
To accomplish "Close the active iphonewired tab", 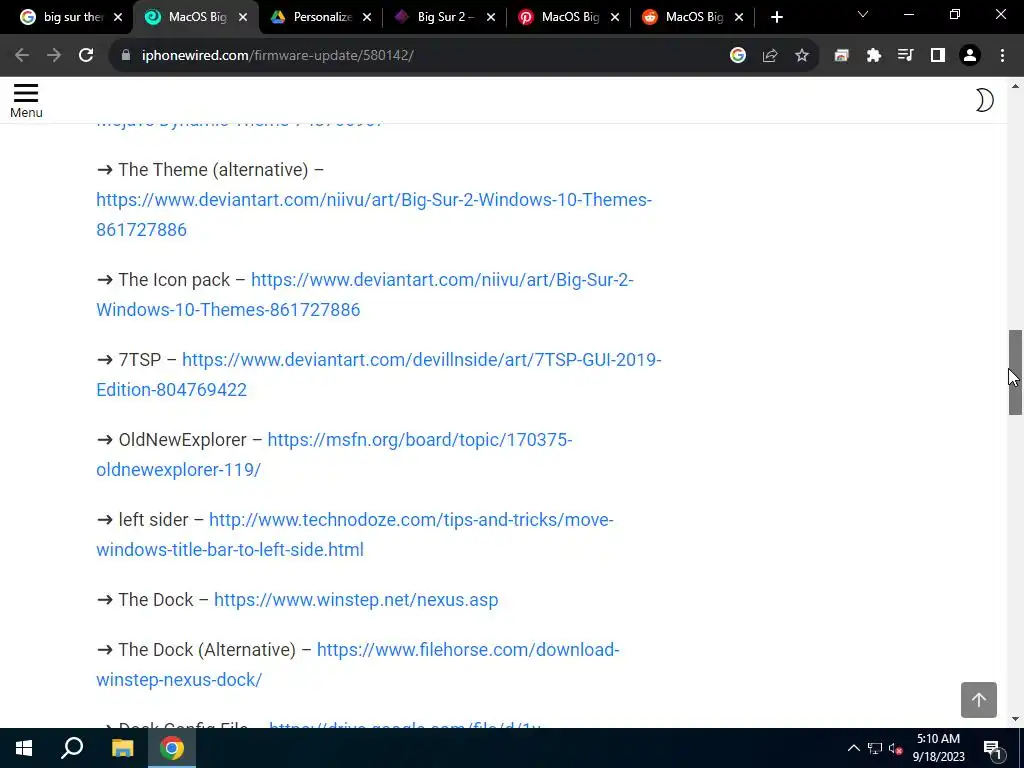I will pos(243,17).
